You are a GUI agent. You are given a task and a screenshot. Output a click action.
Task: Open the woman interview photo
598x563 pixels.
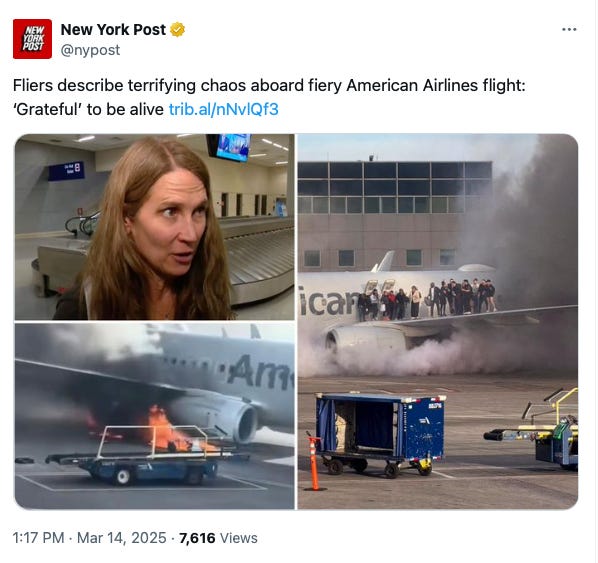point(154,227)
